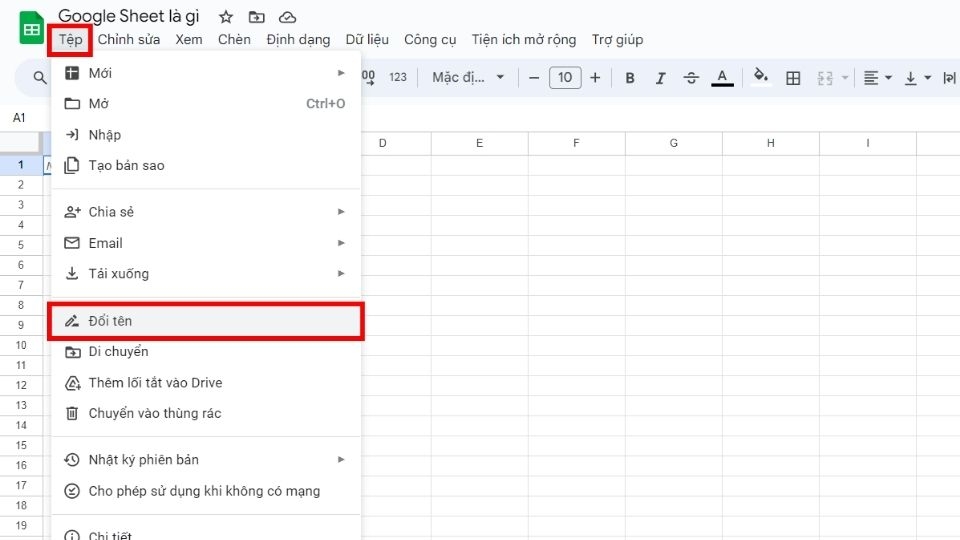Open the borders tool
This screenshot has width=960, height=540.
(793, 78)
